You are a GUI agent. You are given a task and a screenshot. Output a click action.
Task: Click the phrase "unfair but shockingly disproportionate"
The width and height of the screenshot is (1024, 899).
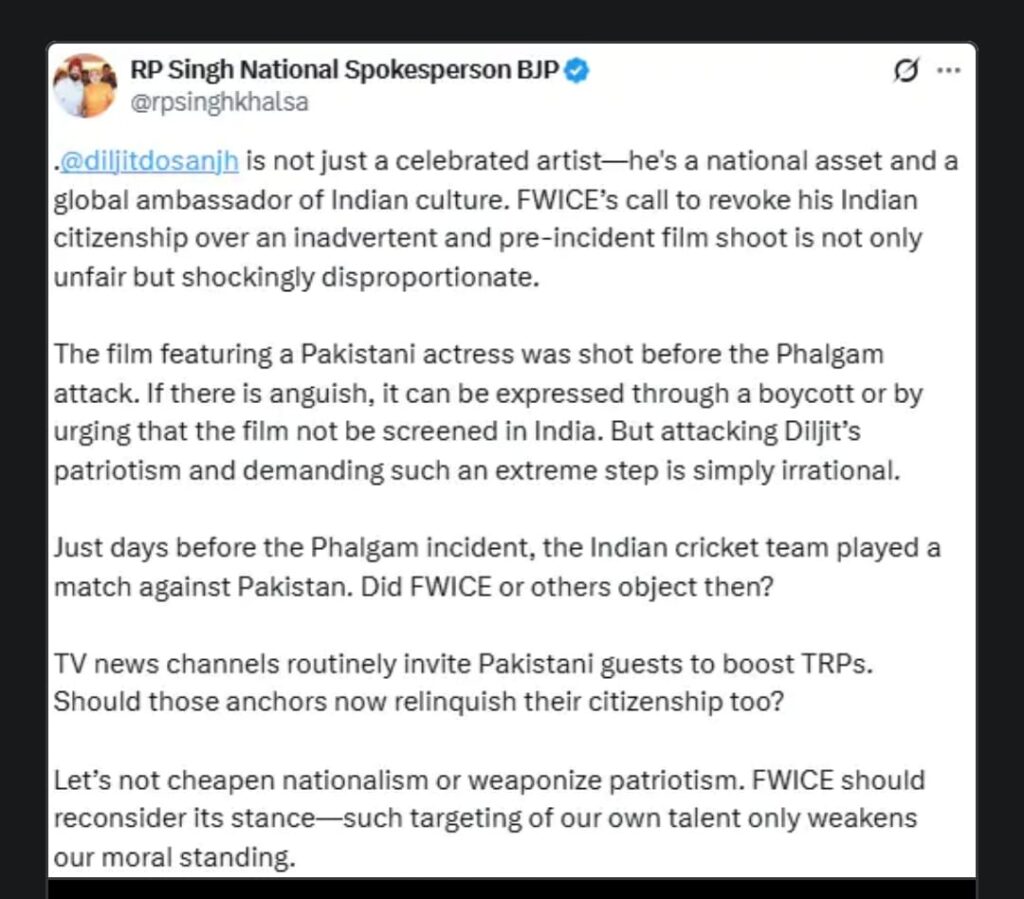point(296,277)
